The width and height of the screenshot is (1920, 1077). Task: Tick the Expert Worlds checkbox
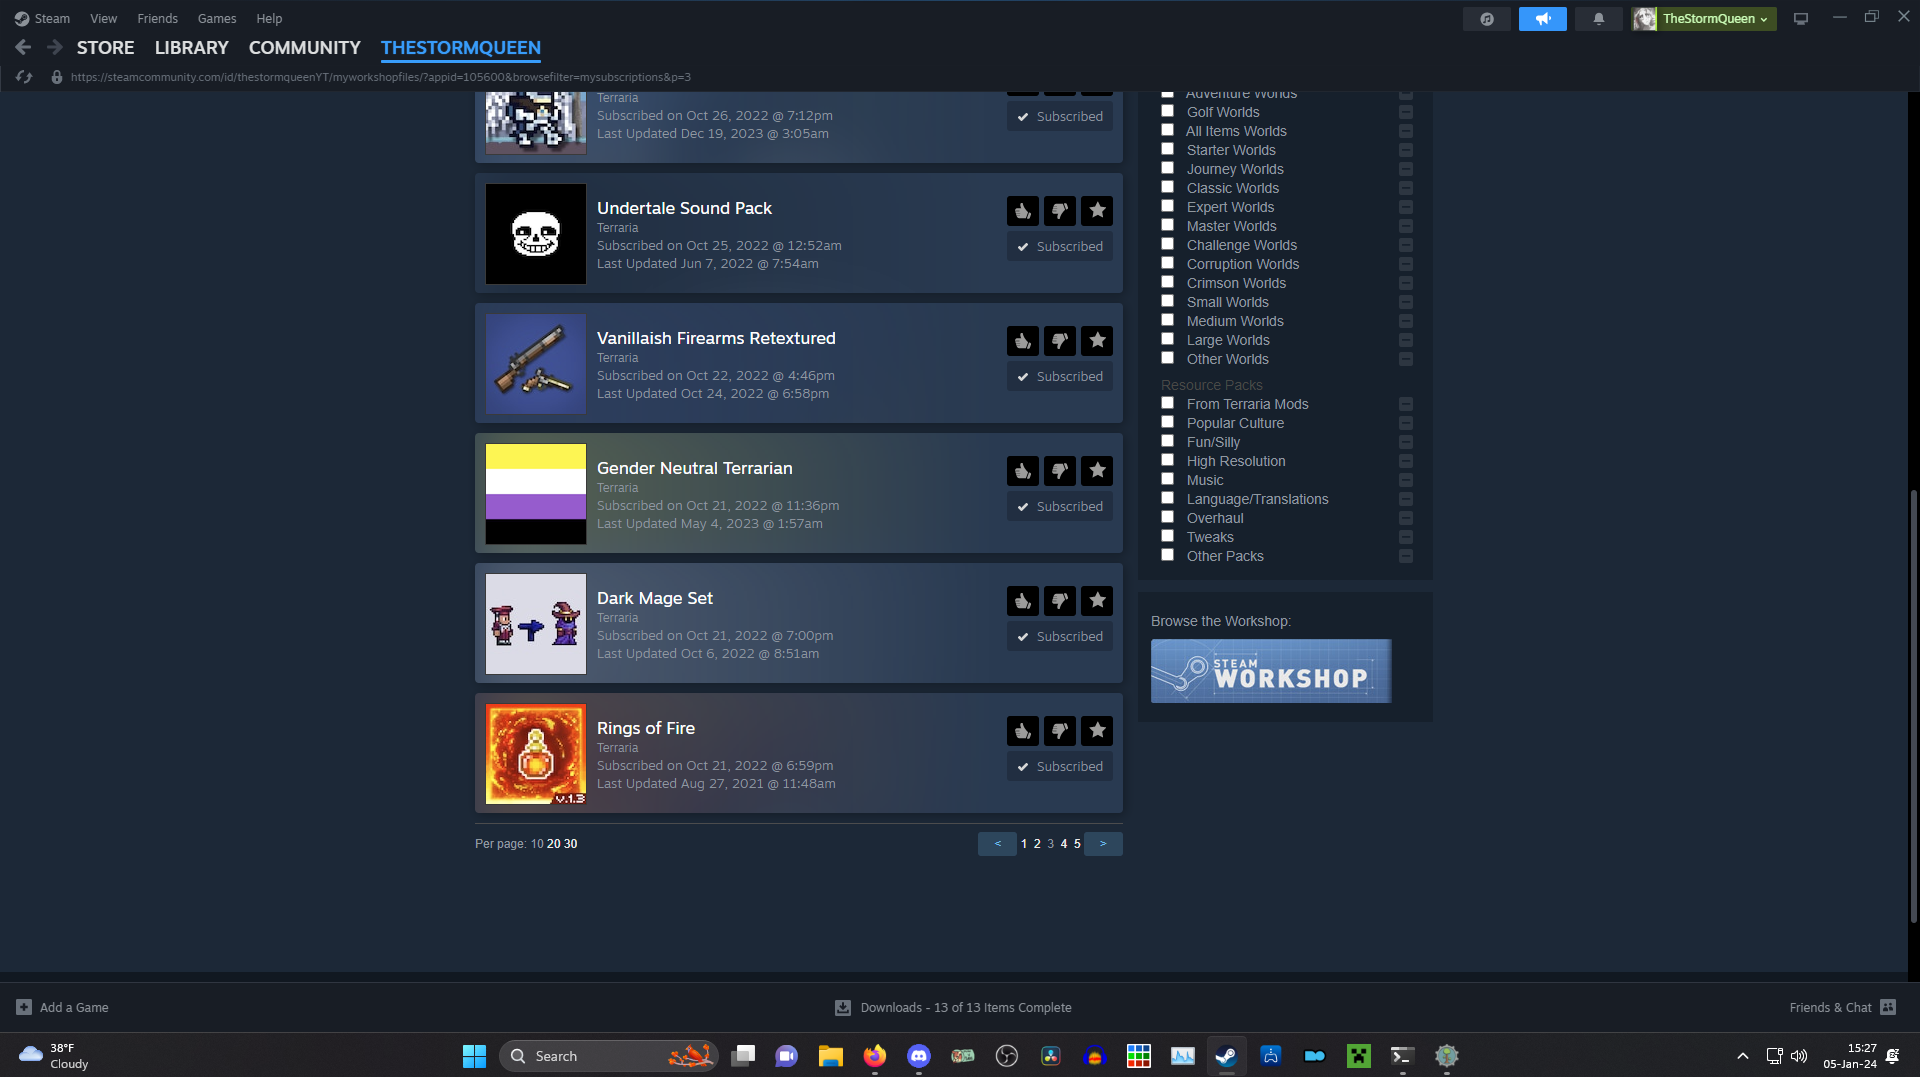(1167, 206)
